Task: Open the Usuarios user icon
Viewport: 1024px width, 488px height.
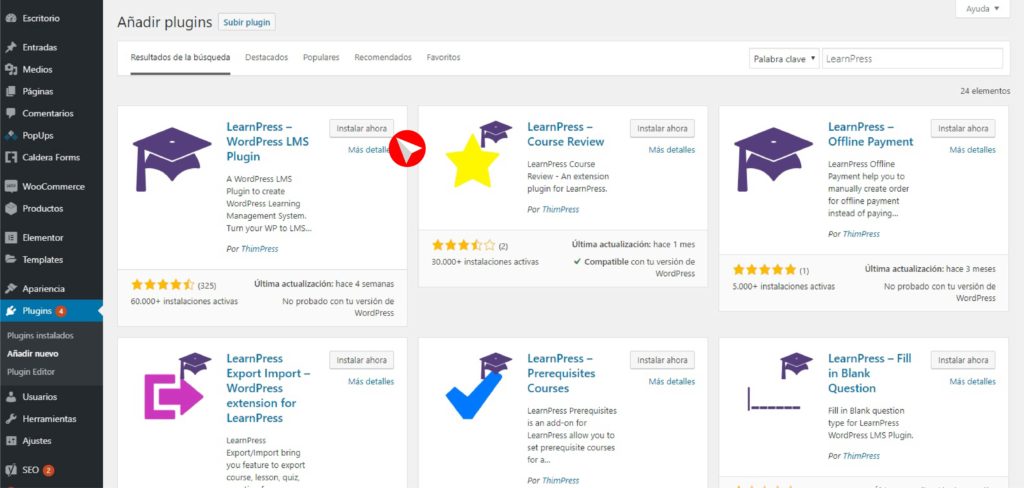Action: [x=10, y=397]
